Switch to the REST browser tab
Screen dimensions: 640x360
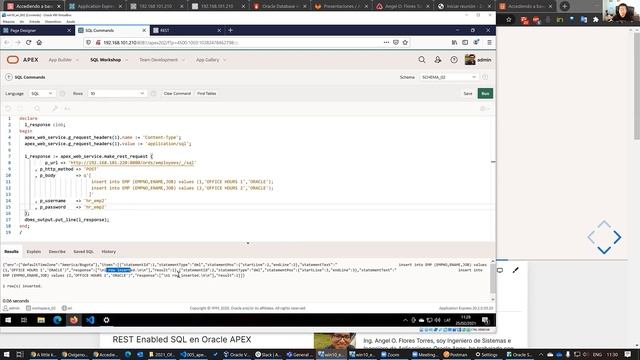click(187, 30)
